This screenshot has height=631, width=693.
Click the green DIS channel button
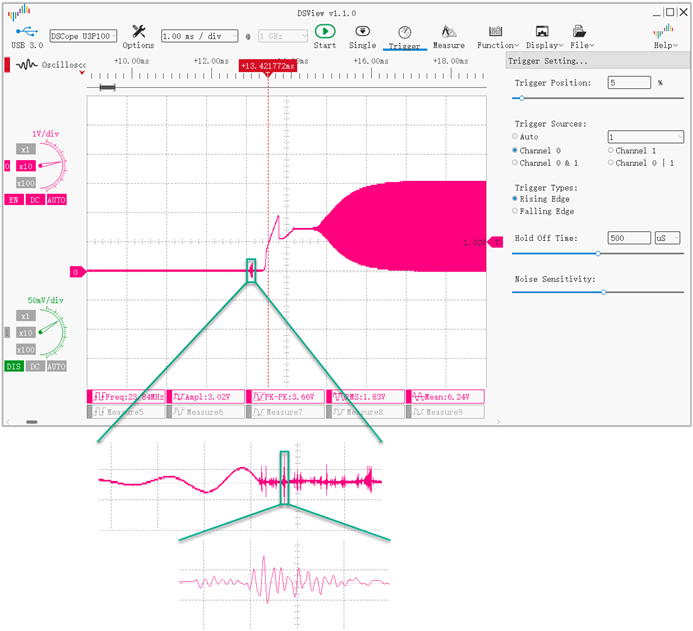point(14,367)
